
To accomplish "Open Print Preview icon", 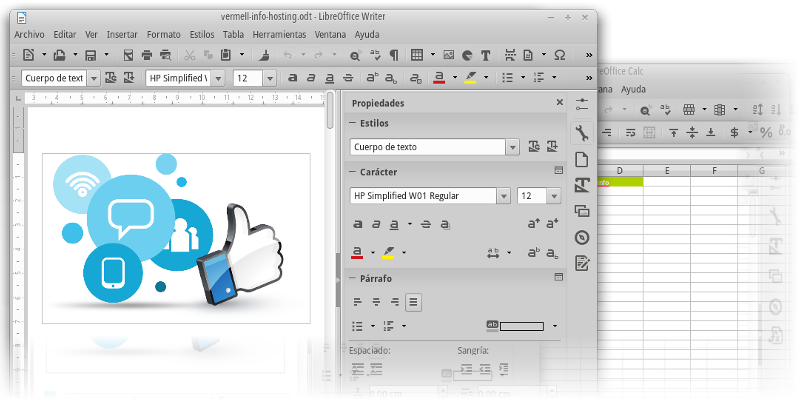I will (165, 55).
